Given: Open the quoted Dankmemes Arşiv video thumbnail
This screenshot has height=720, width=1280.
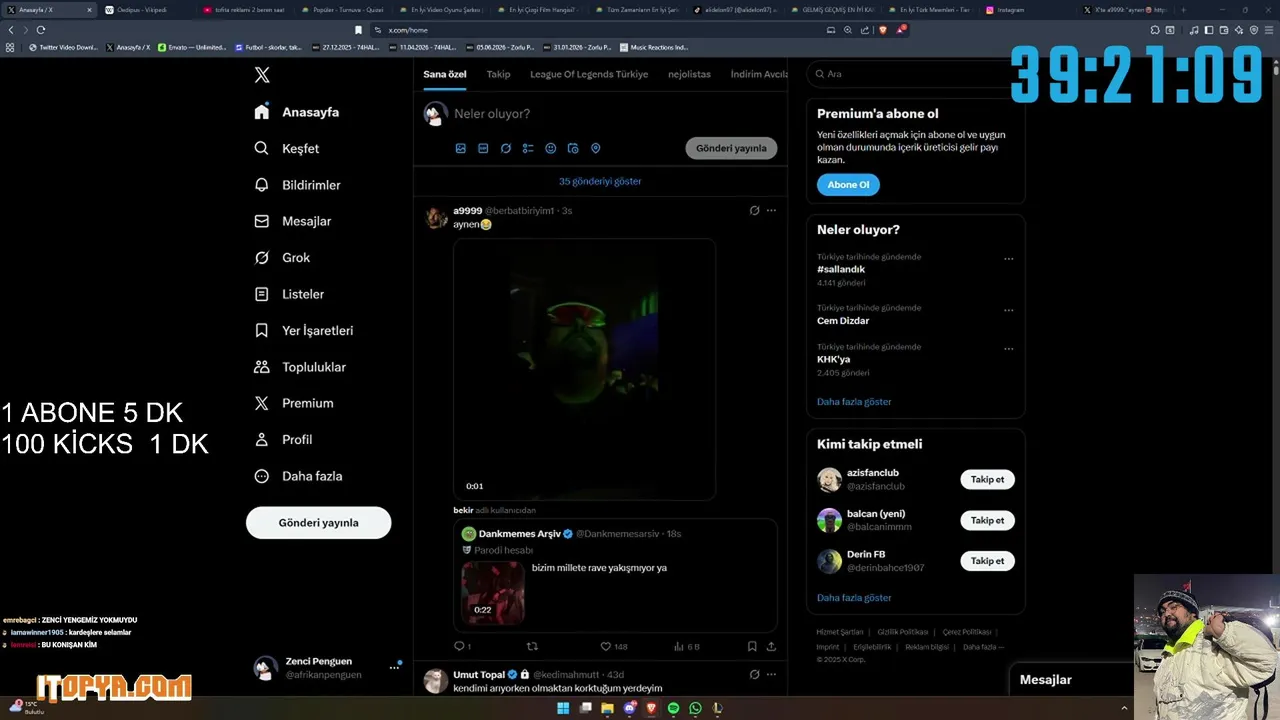Looking at the screenshot, I should pyautogui.click(x=493, y=592).
